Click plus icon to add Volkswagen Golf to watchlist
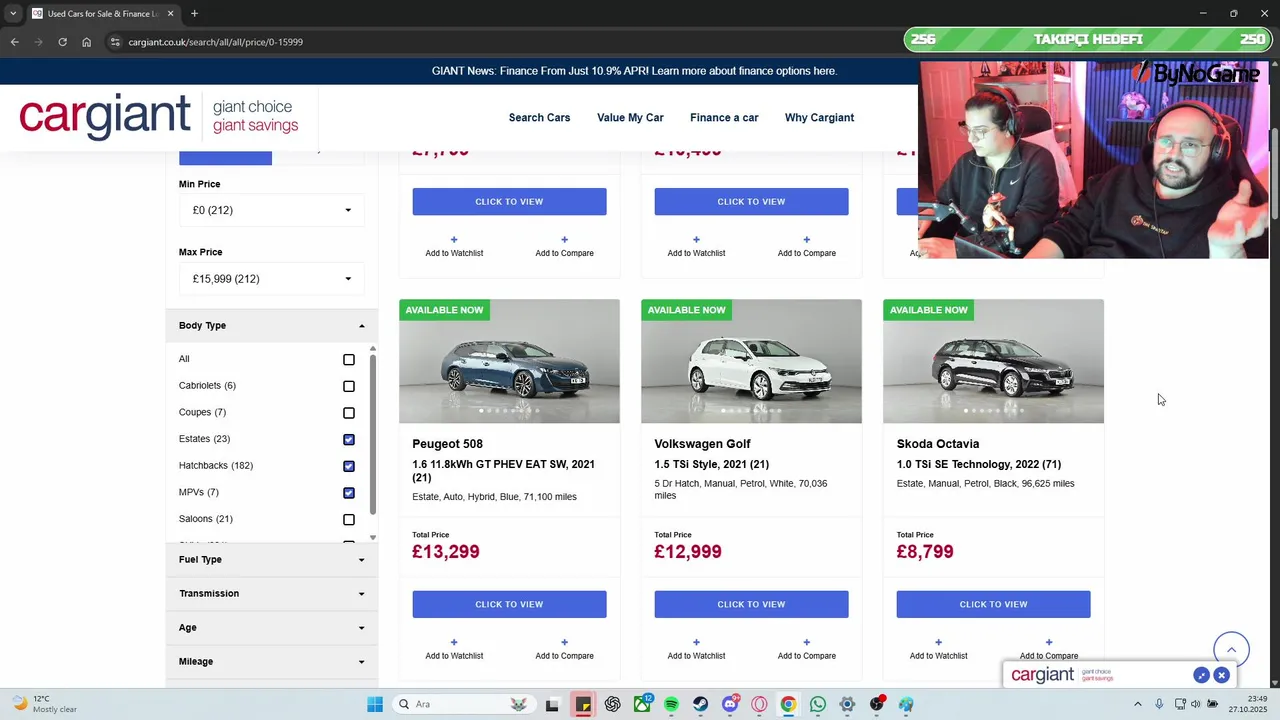The image size is (1280, 720). click(696, 642)
